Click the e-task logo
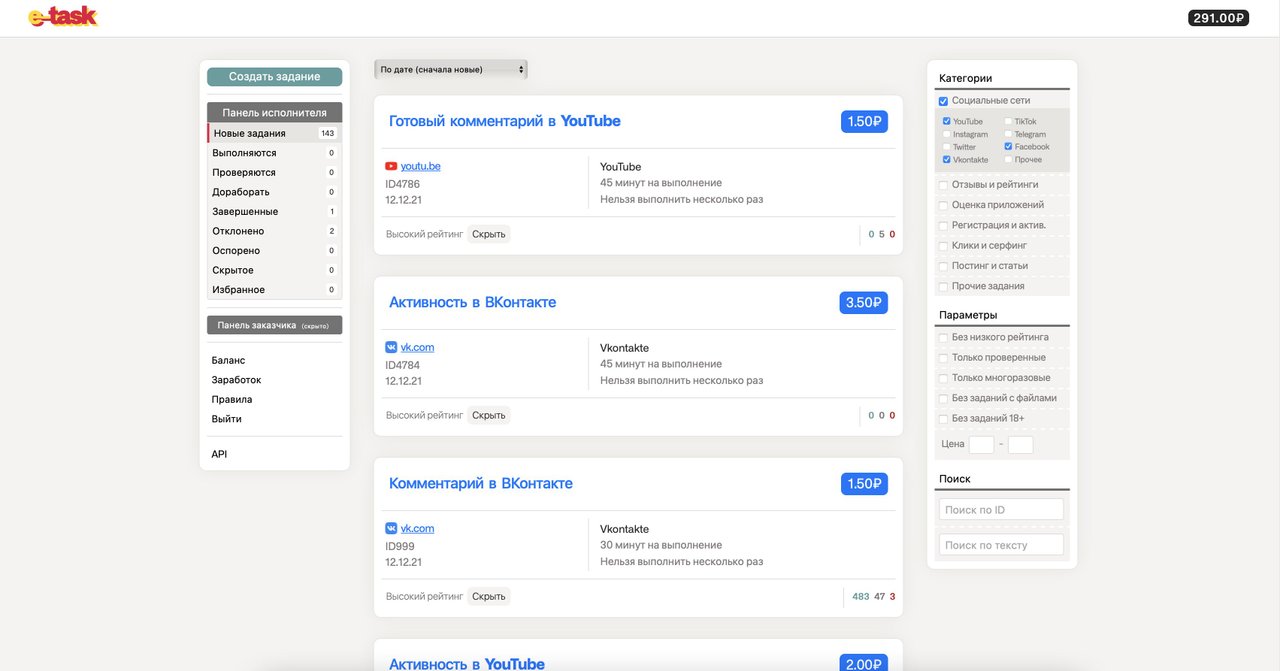This screenshot has height=671, width=1280. [63, 17]
